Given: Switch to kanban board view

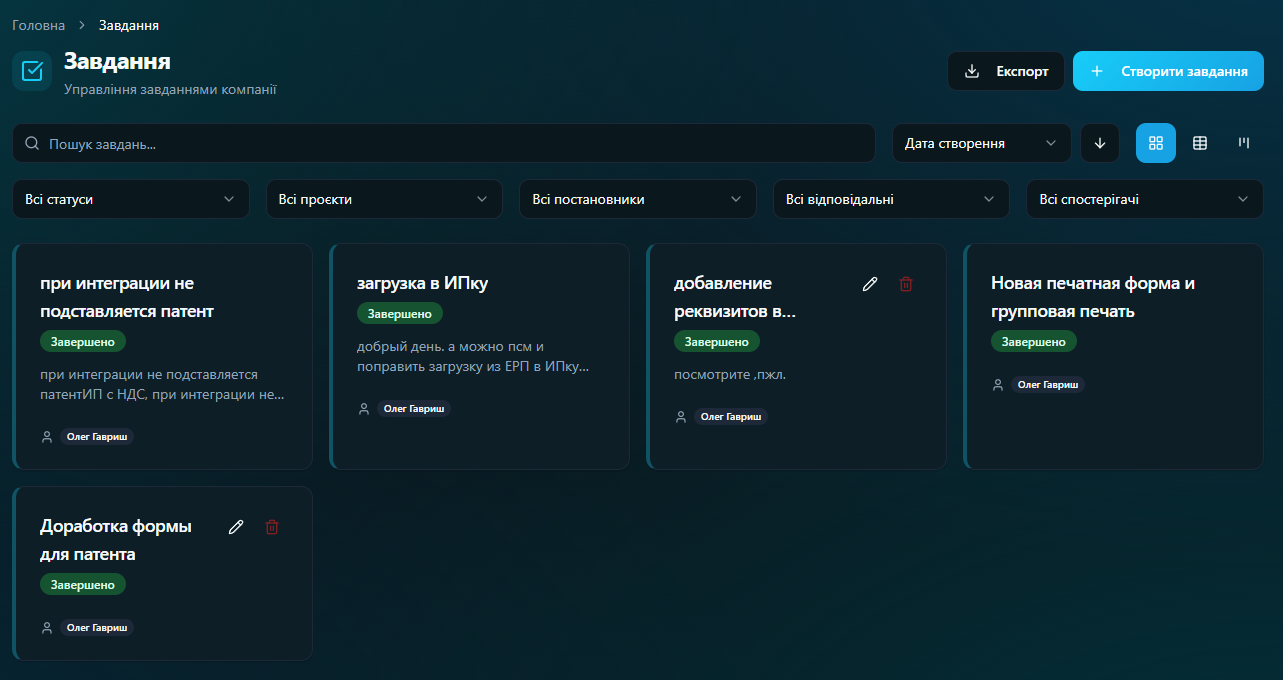Looking at the screenshot, I should coord(1244,143).
